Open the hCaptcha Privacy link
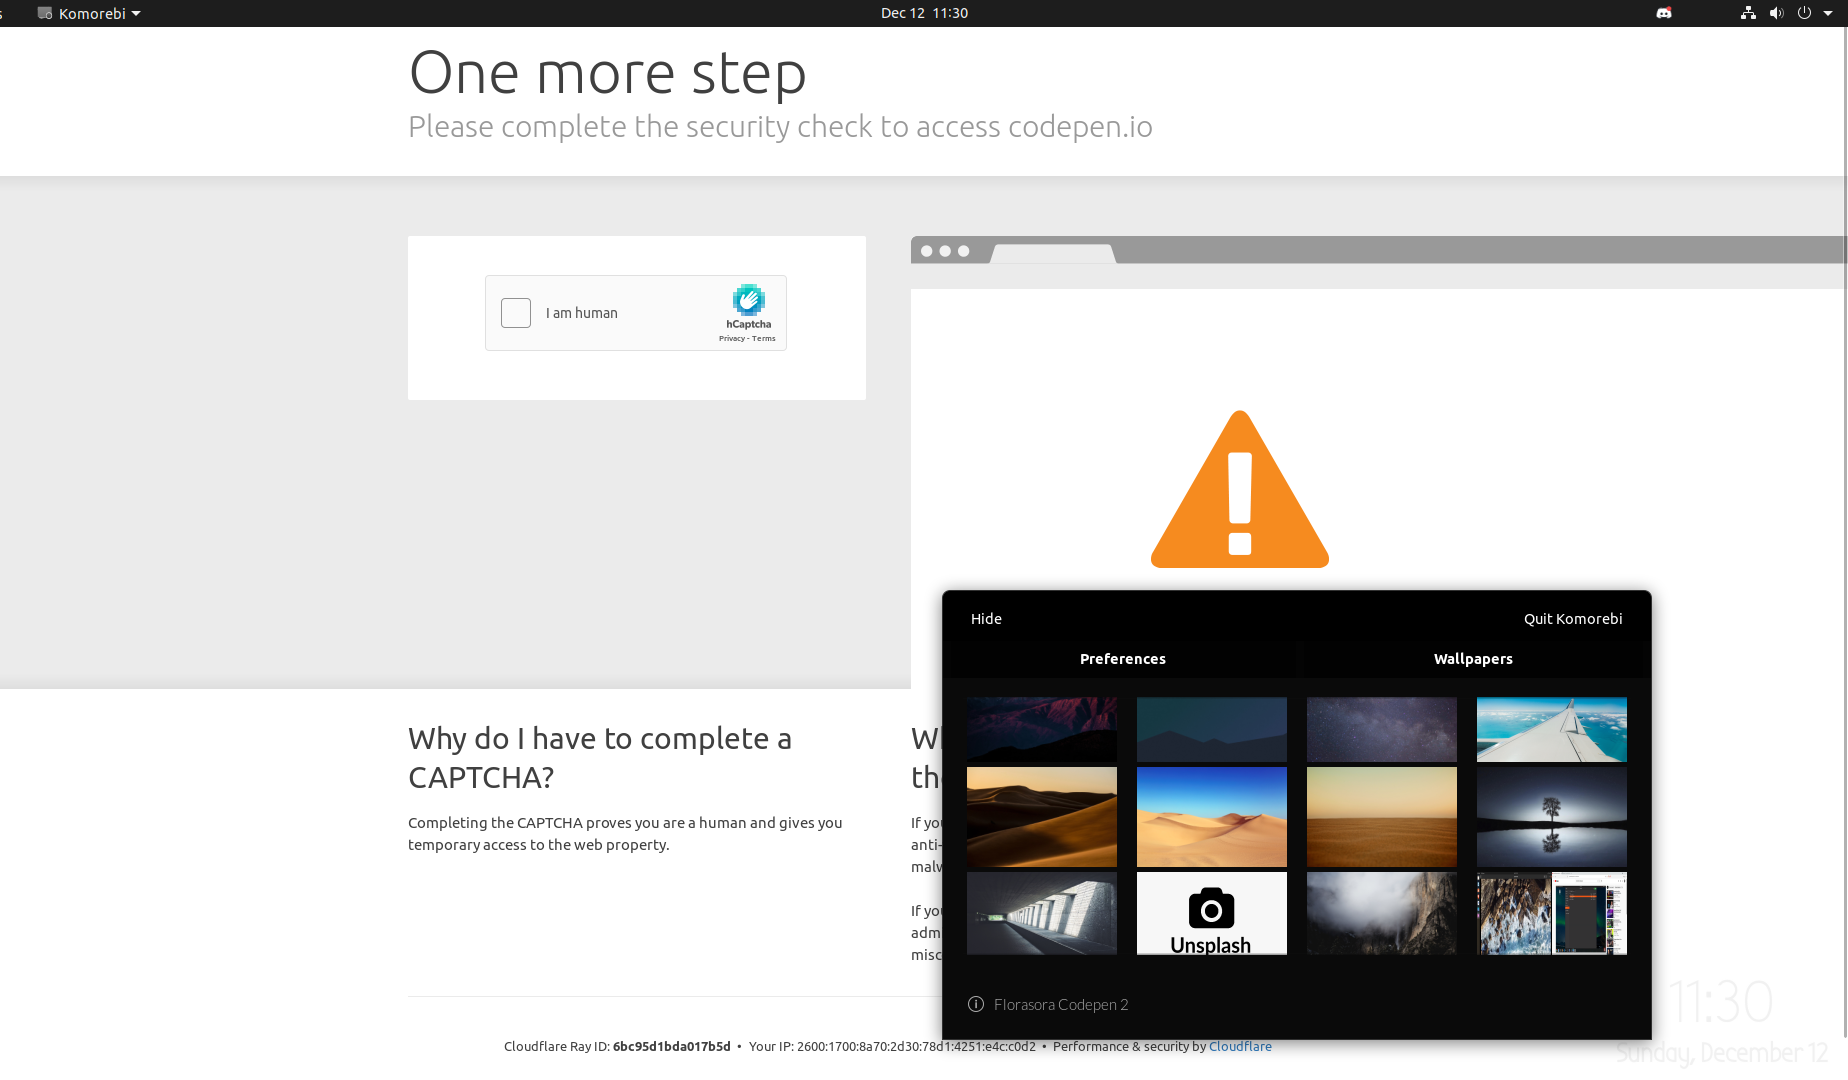 731,339
